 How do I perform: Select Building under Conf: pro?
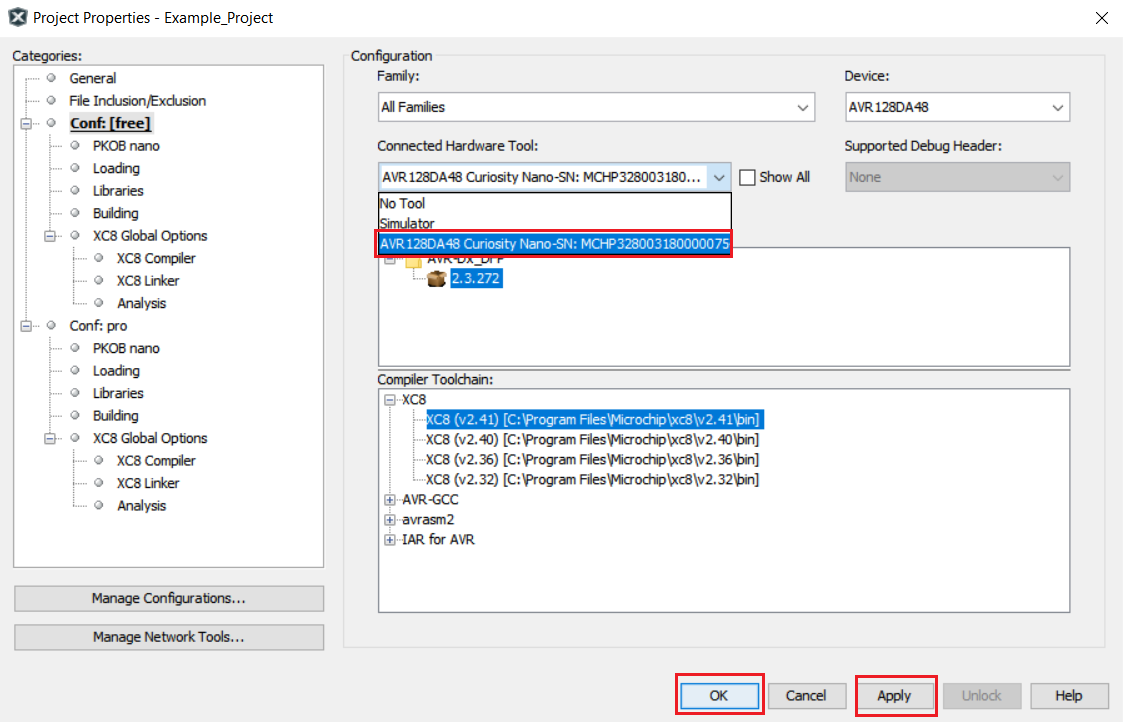click(115, 416)
